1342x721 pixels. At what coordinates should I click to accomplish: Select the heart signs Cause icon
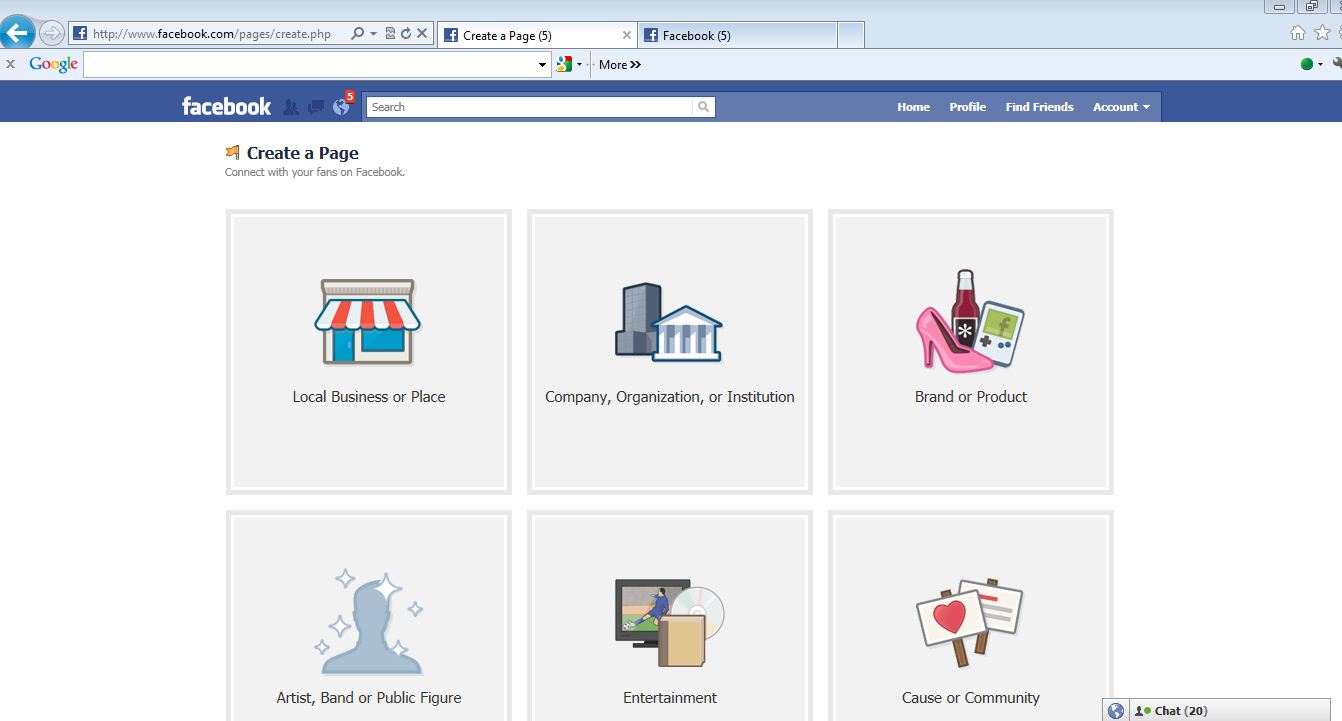click(970, 622)
